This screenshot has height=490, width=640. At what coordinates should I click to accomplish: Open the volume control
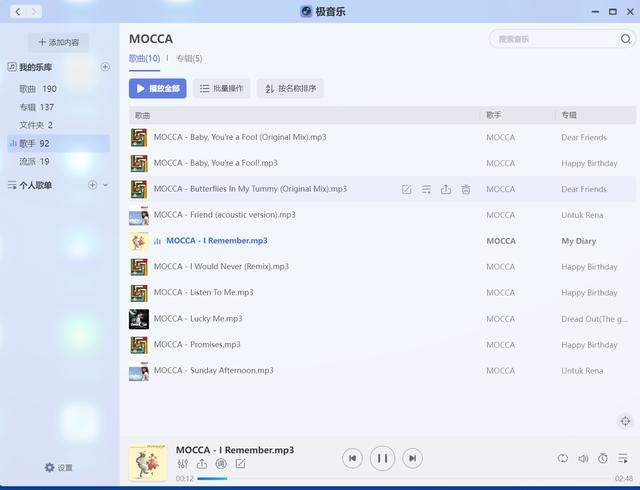coord(583,459)
